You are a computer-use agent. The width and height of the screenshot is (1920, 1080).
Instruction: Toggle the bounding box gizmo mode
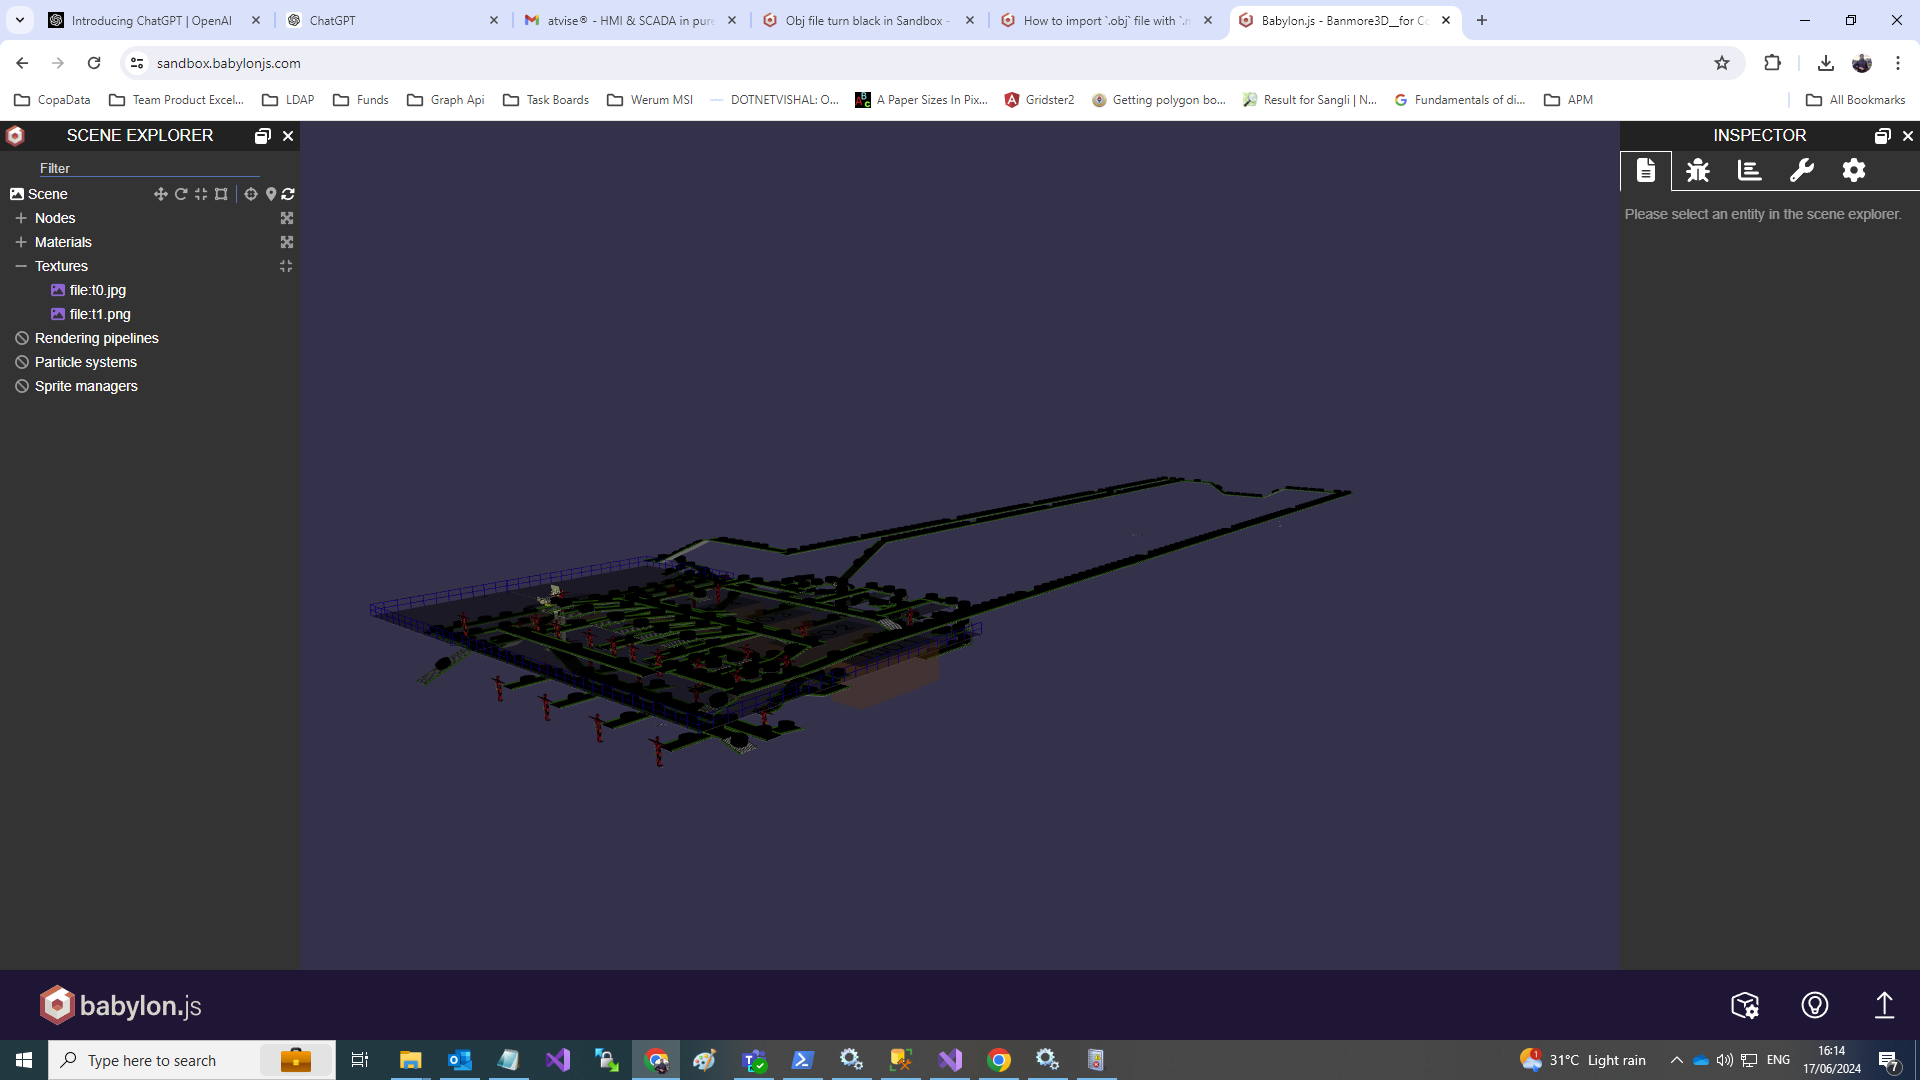point(221,194)
